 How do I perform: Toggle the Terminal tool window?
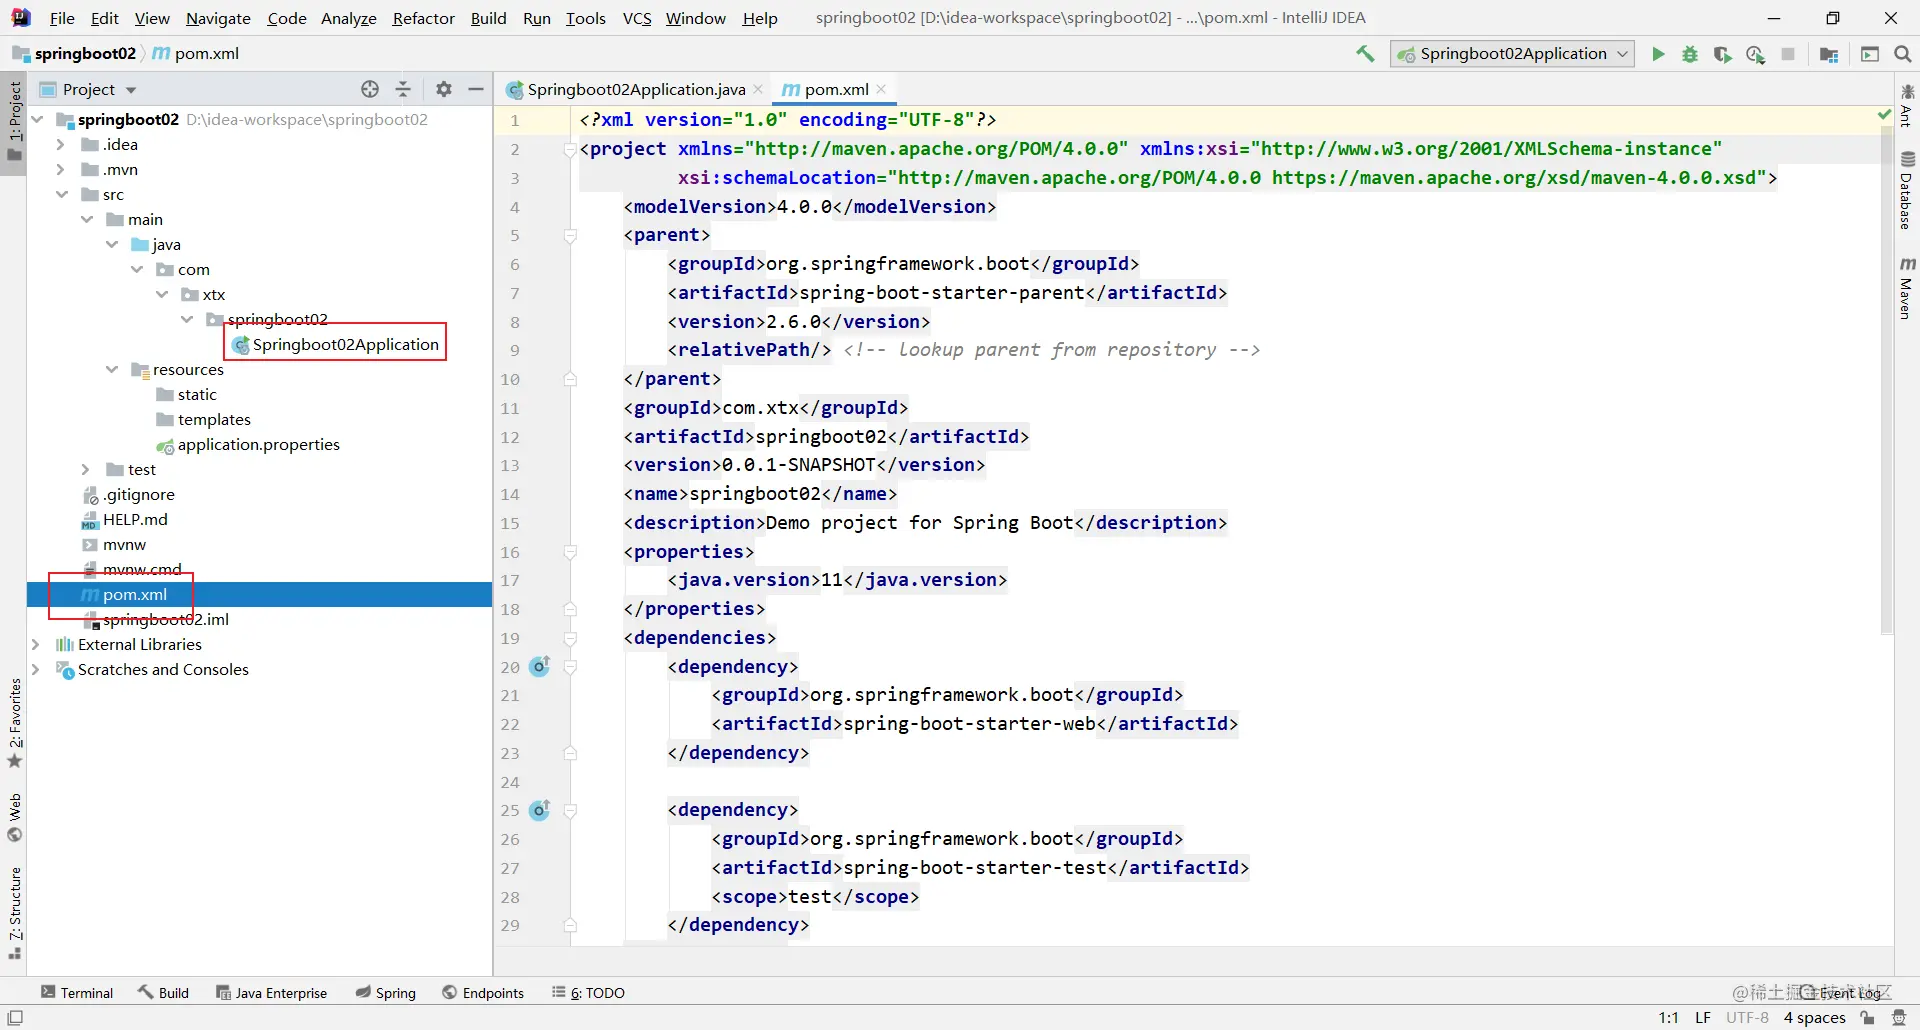77,992
